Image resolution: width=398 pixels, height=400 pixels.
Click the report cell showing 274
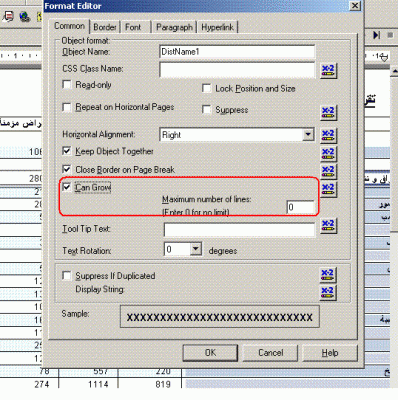point(41,384)
